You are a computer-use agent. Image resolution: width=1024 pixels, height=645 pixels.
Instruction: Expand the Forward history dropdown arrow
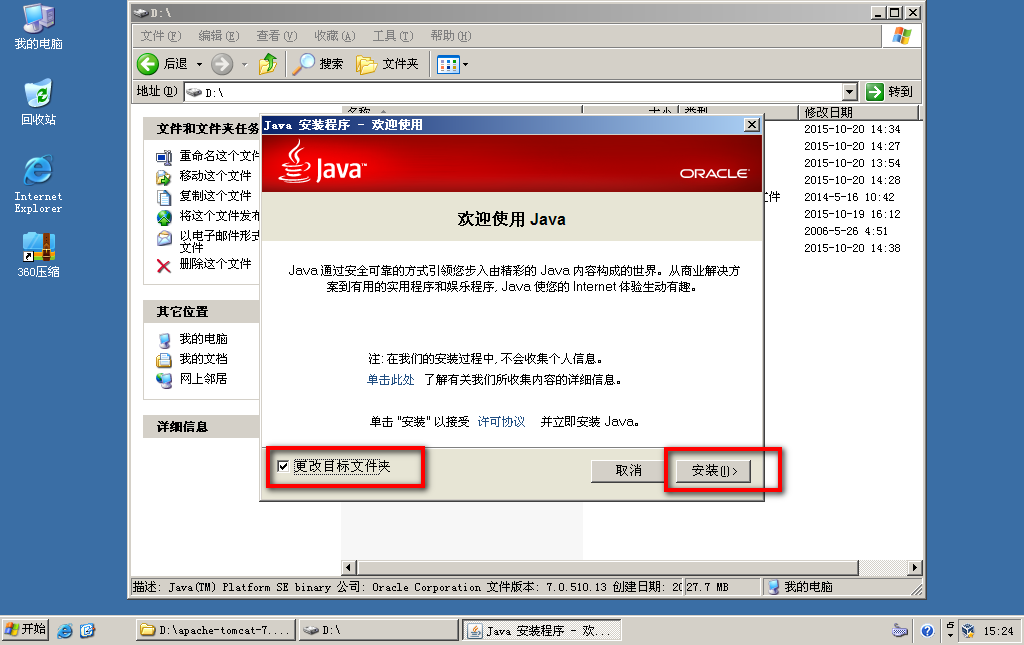coord(245,65)
